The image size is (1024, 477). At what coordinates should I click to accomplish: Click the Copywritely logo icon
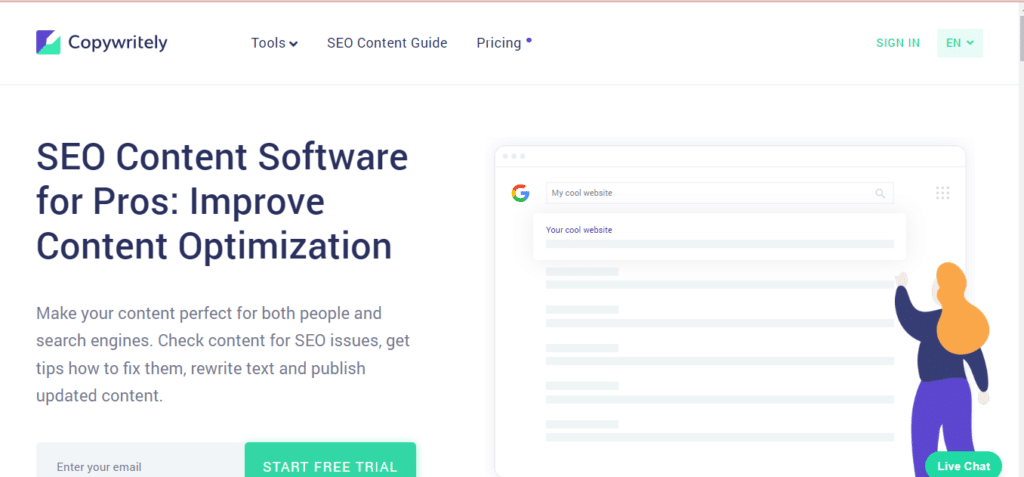(49, 42)
